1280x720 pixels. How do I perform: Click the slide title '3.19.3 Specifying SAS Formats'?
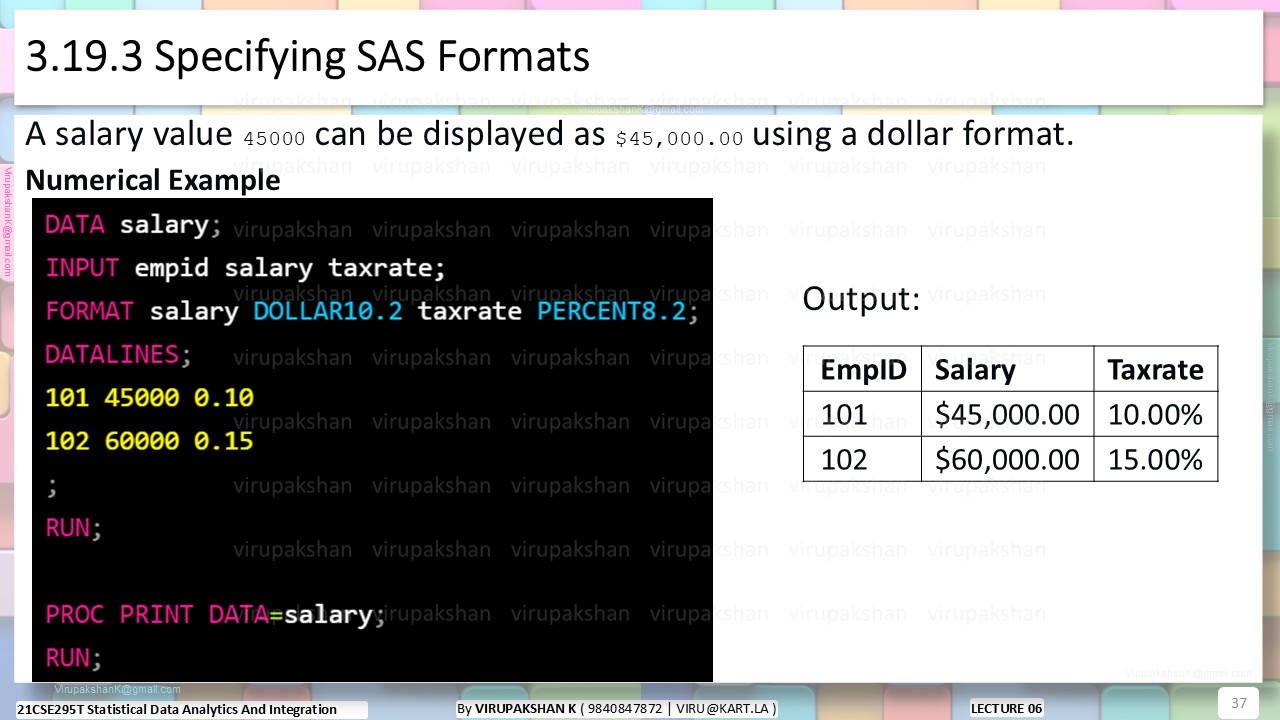pos(307,58)
